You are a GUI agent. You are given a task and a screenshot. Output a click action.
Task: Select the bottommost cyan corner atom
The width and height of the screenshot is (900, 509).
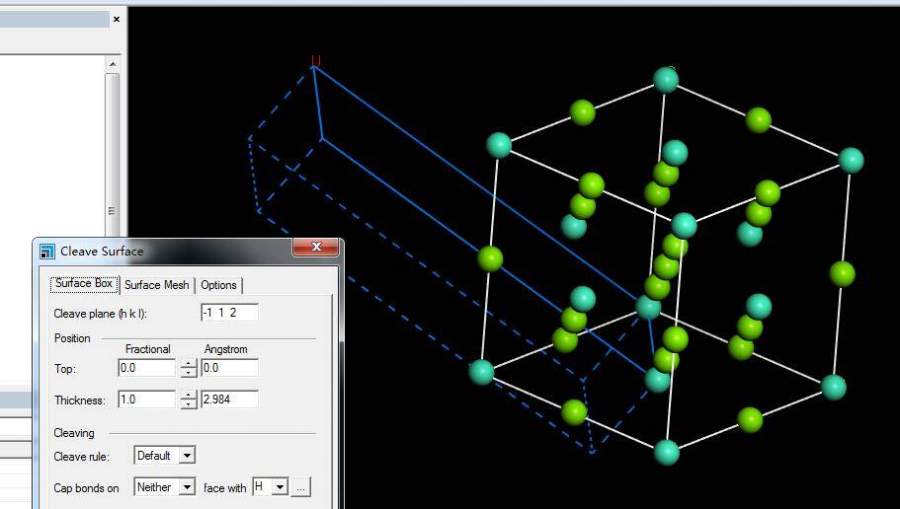coord(666,452)
